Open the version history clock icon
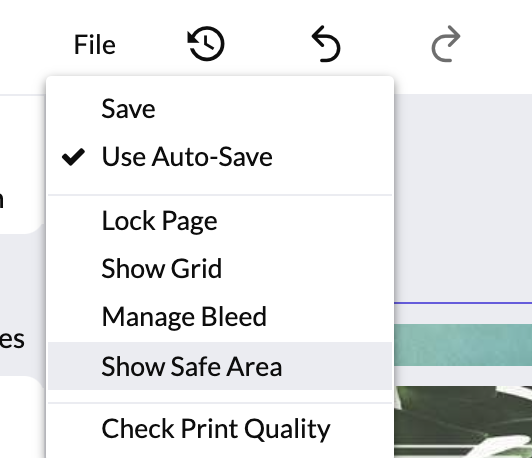This screenshot has width=532, height=458. [x=206, y=44]
